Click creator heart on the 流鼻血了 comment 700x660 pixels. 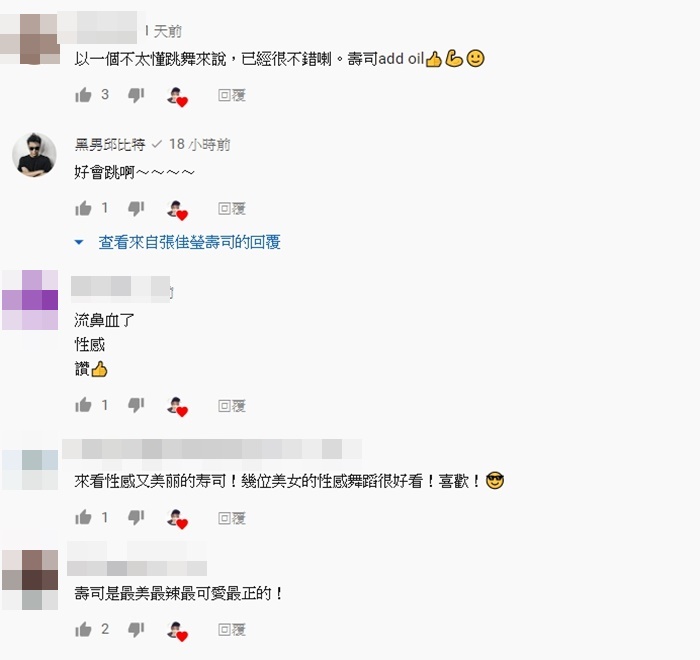click(178, 407)
